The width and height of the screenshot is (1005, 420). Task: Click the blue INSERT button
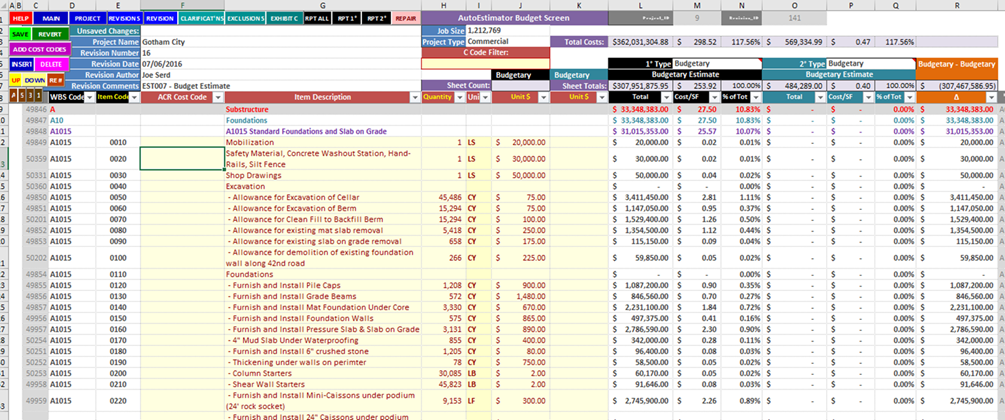(x=21, y=65)
